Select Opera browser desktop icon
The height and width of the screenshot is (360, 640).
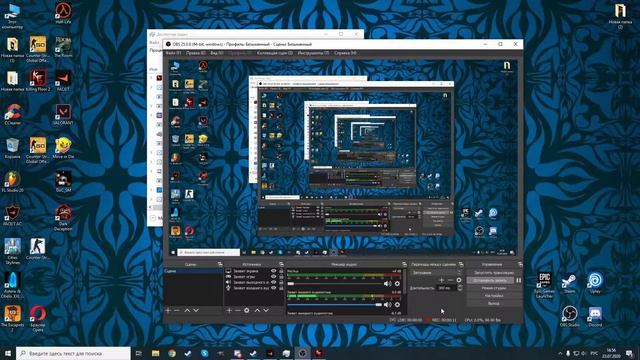pyautogui.click(x=38, y=318)
